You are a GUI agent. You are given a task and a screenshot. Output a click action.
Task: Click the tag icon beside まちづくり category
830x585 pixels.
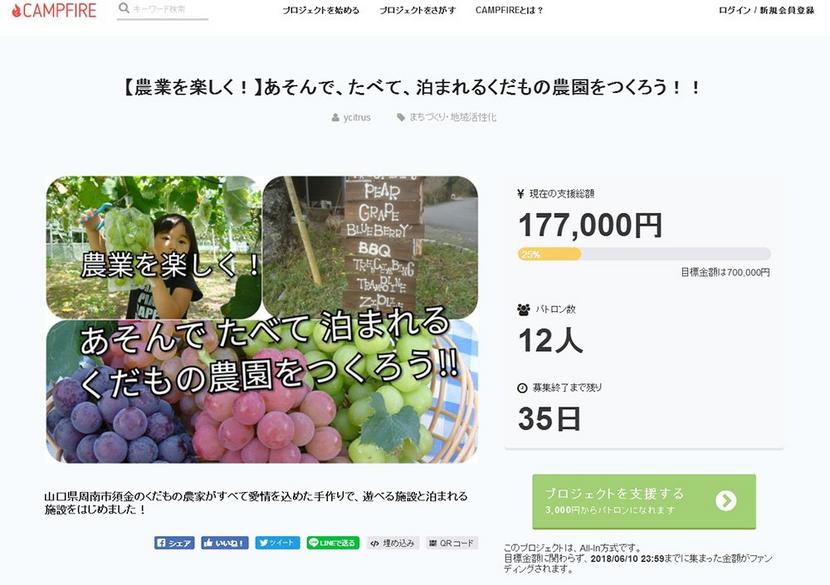coord(401,117)
